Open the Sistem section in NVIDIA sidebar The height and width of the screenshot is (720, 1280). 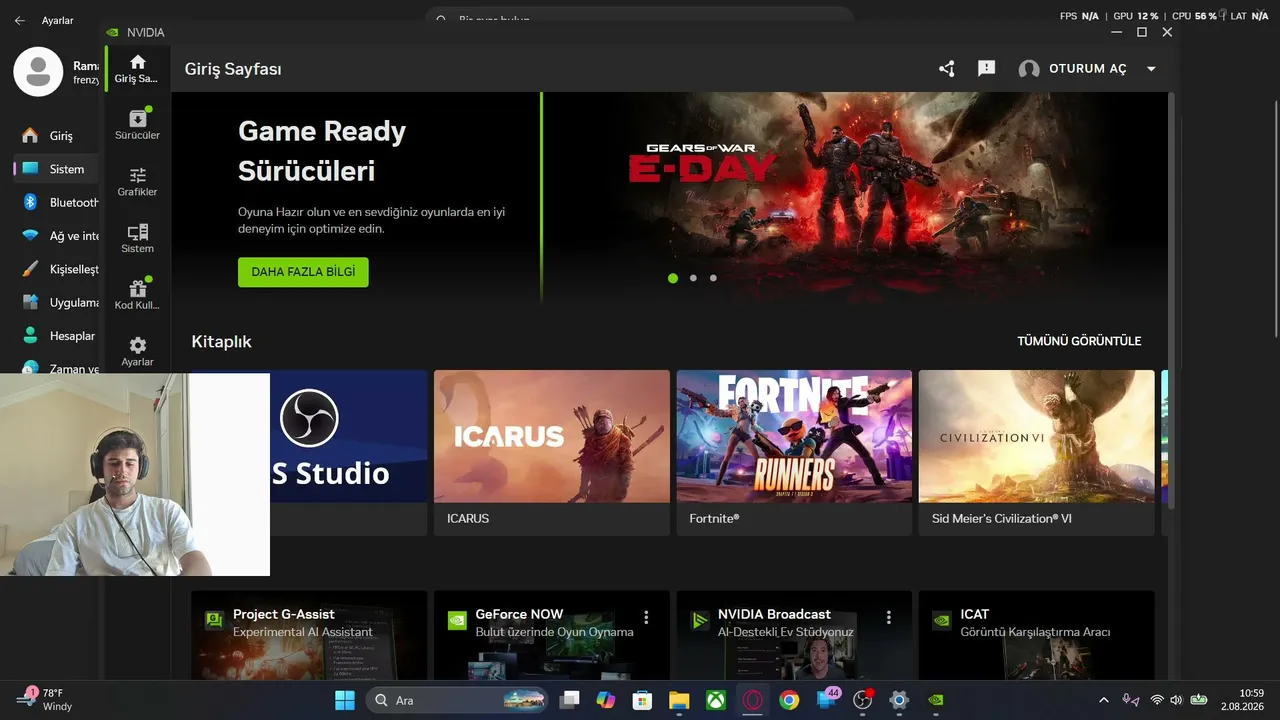pos(138,238)
